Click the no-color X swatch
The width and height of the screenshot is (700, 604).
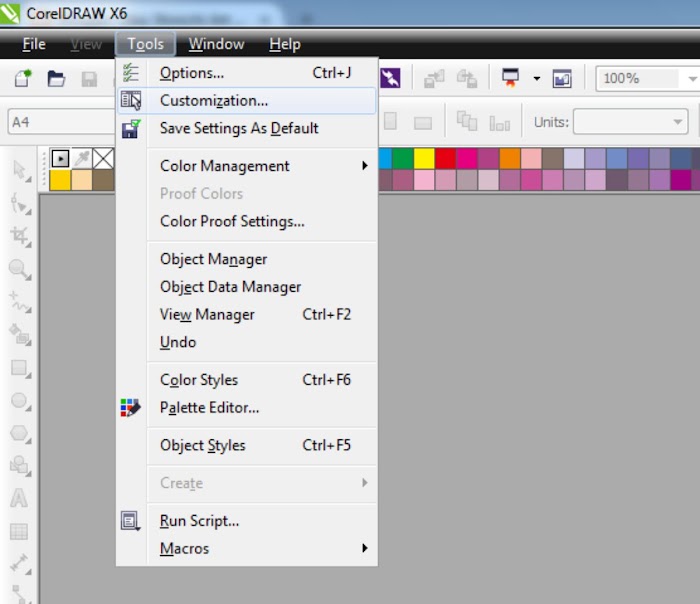pyautogui.click(x=103, y=158)
